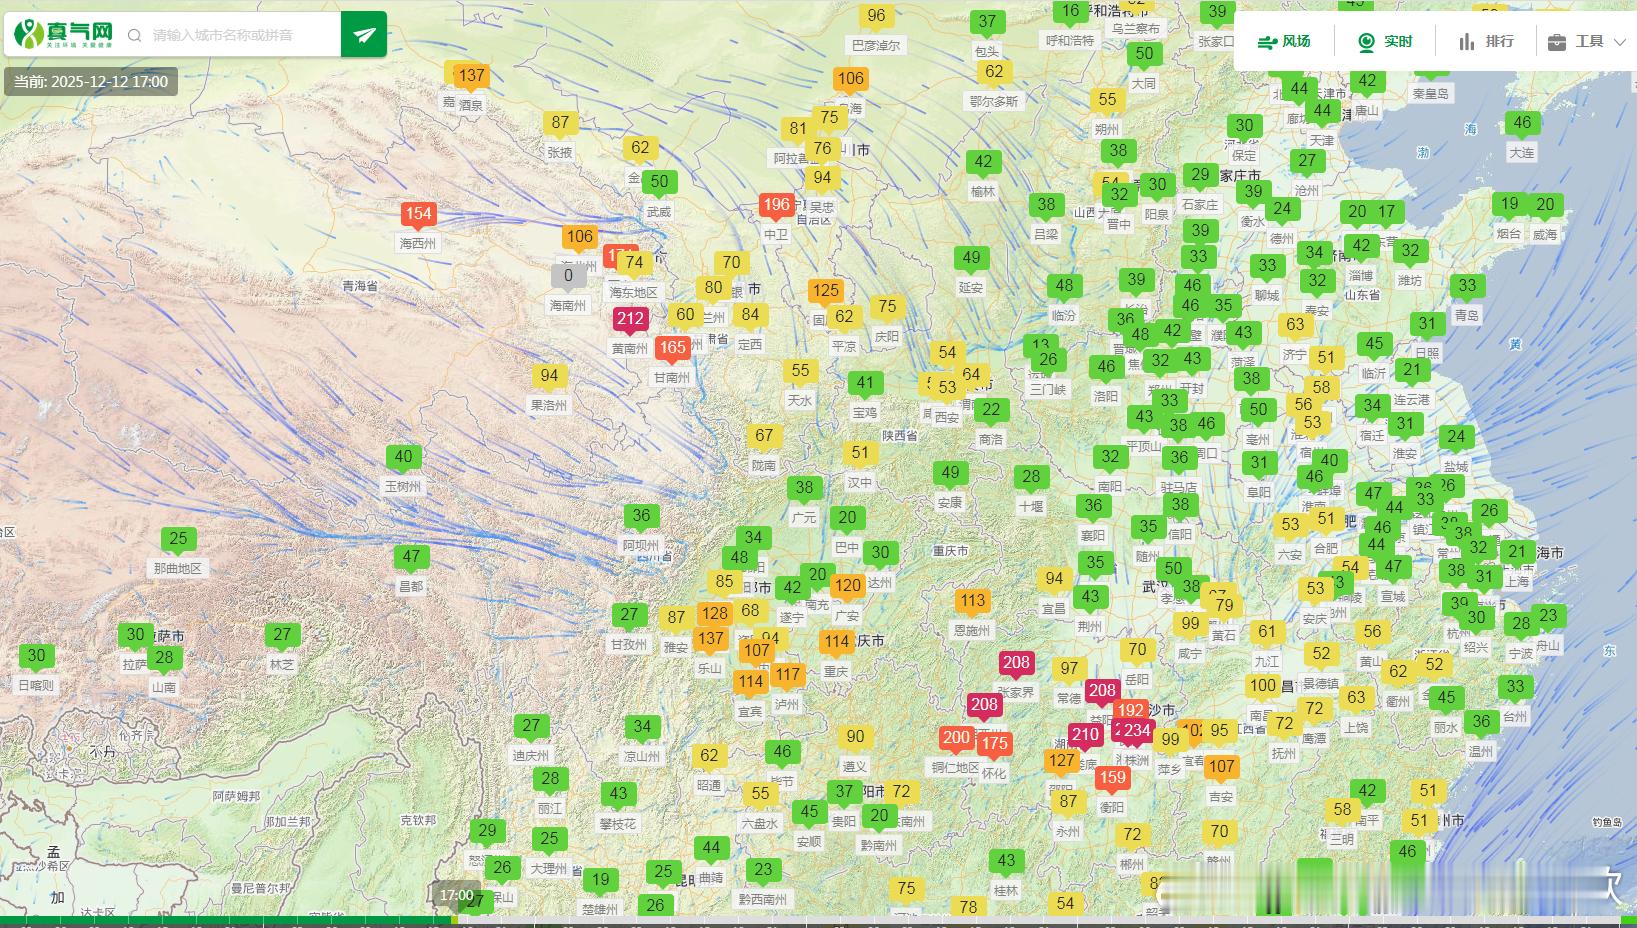Select the 154 AQI marker for 海西州
The height and width of the screenshot is (928, 1637).
click(x=418, y=214)
